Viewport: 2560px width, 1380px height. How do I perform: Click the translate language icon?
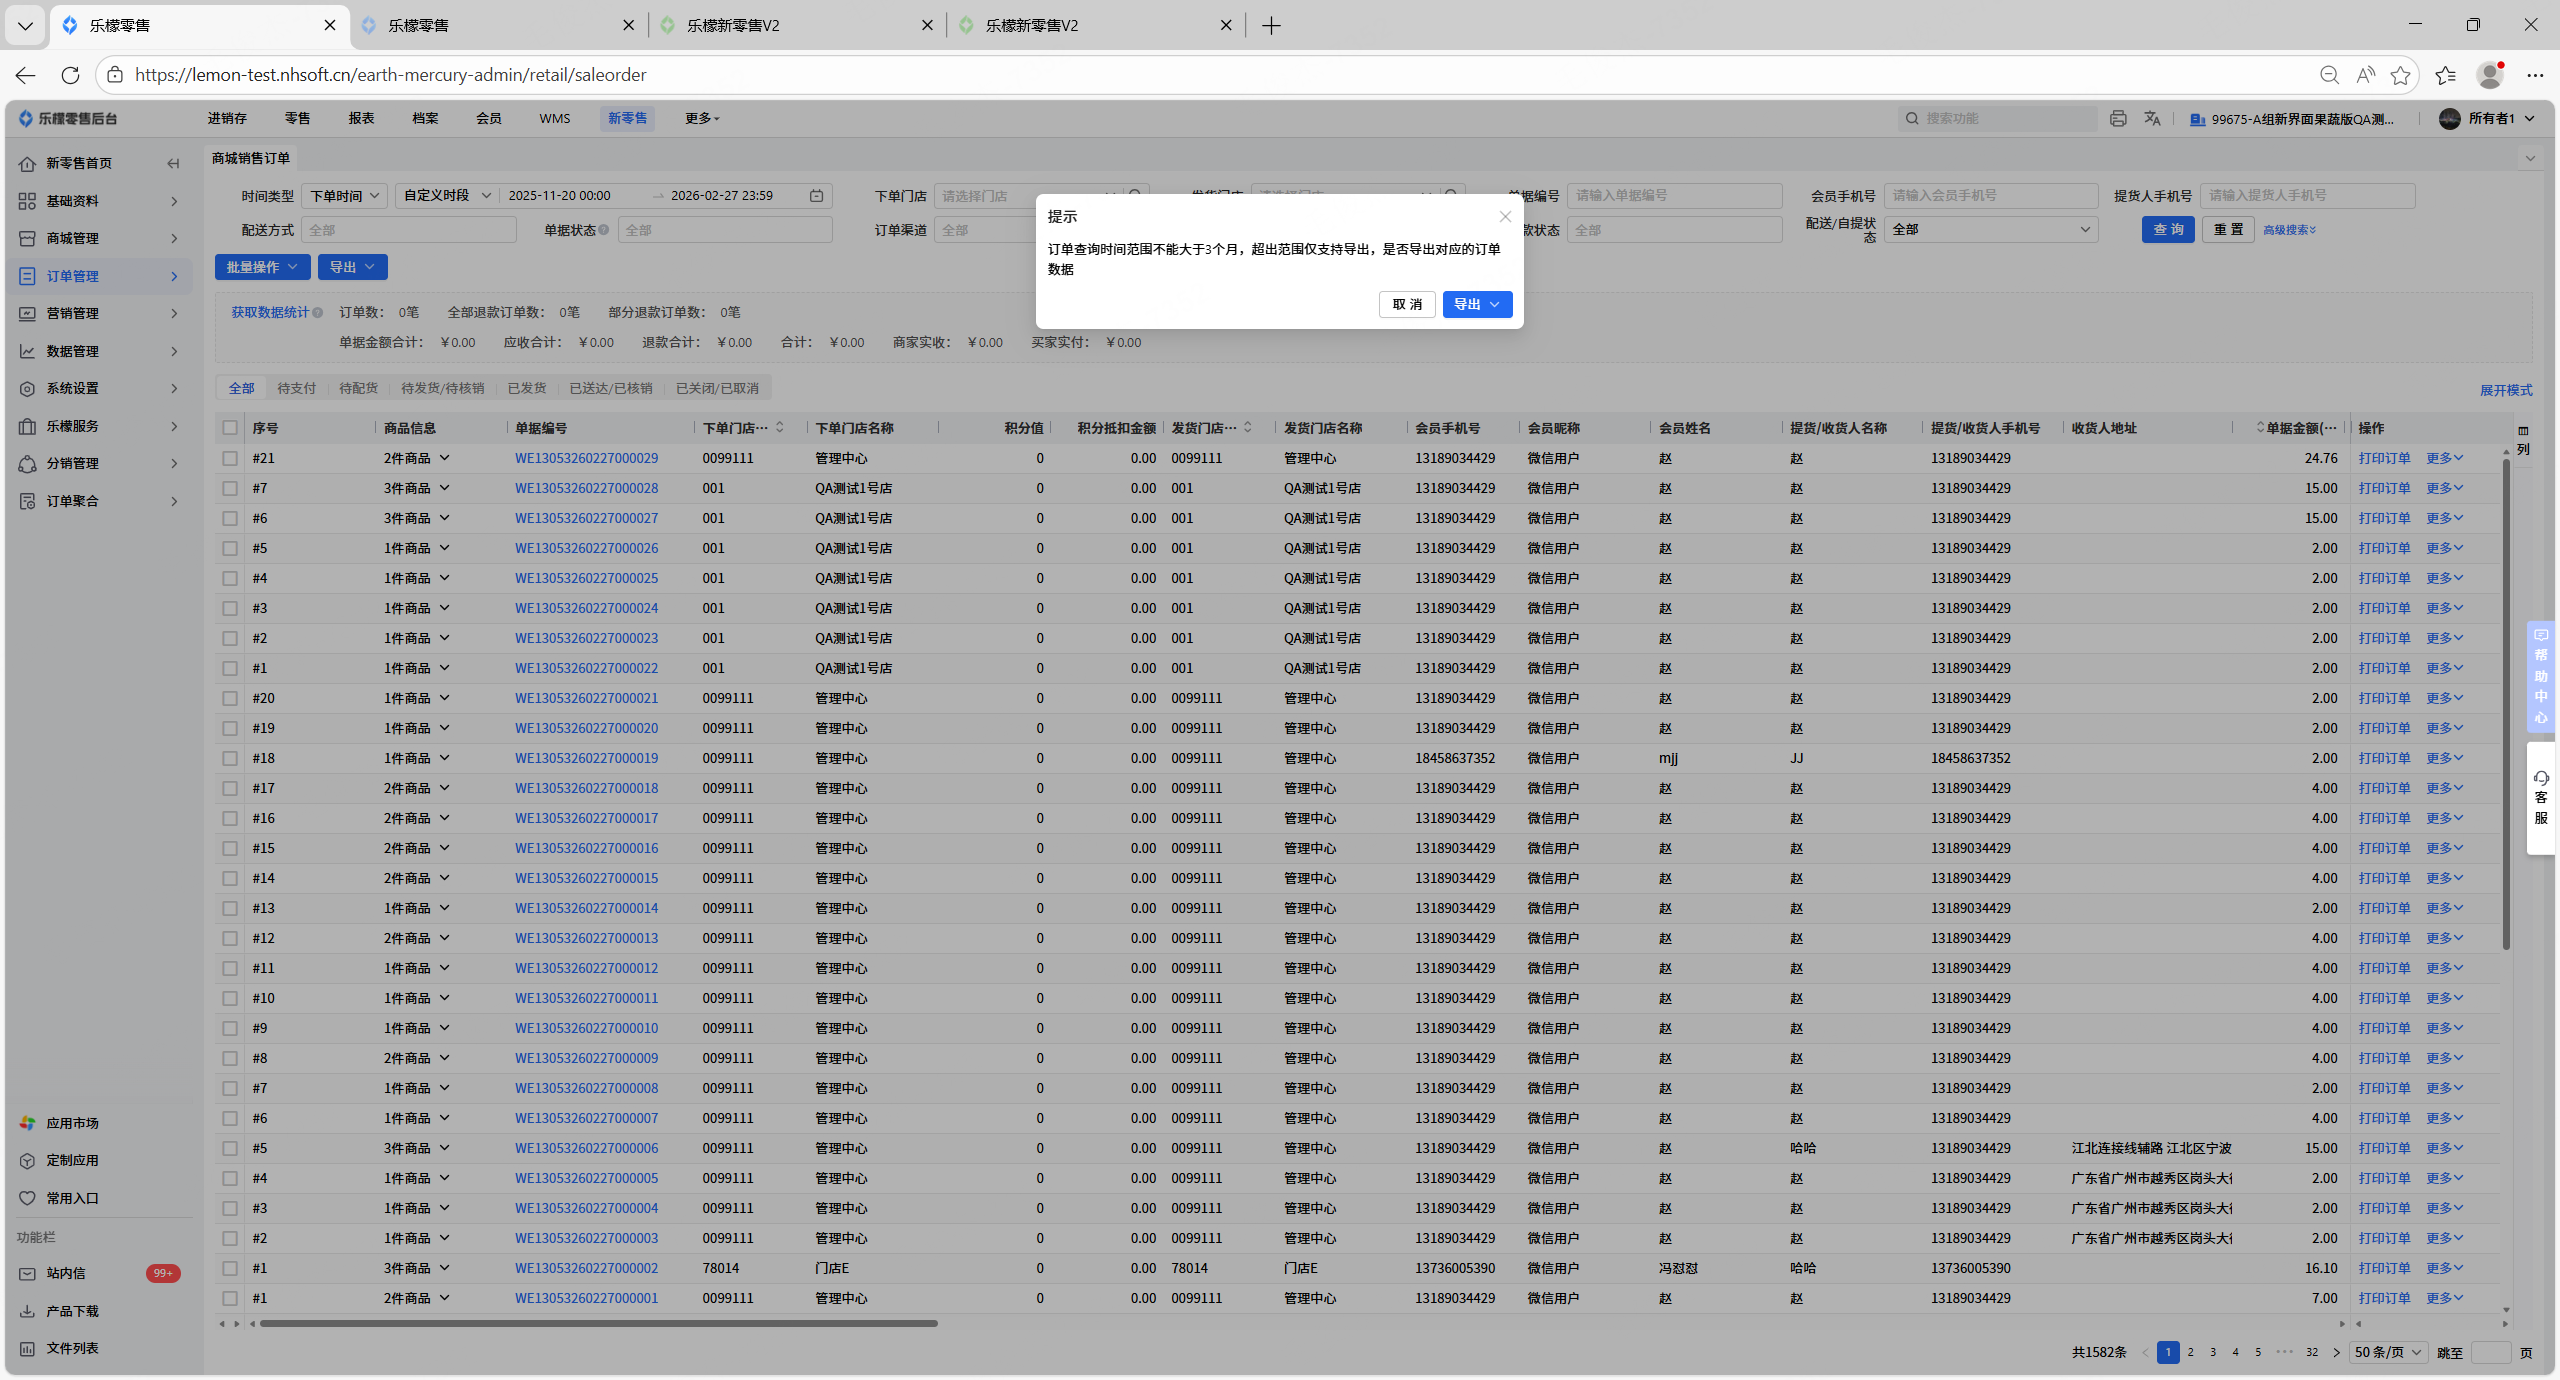(x=2152, y=118)
